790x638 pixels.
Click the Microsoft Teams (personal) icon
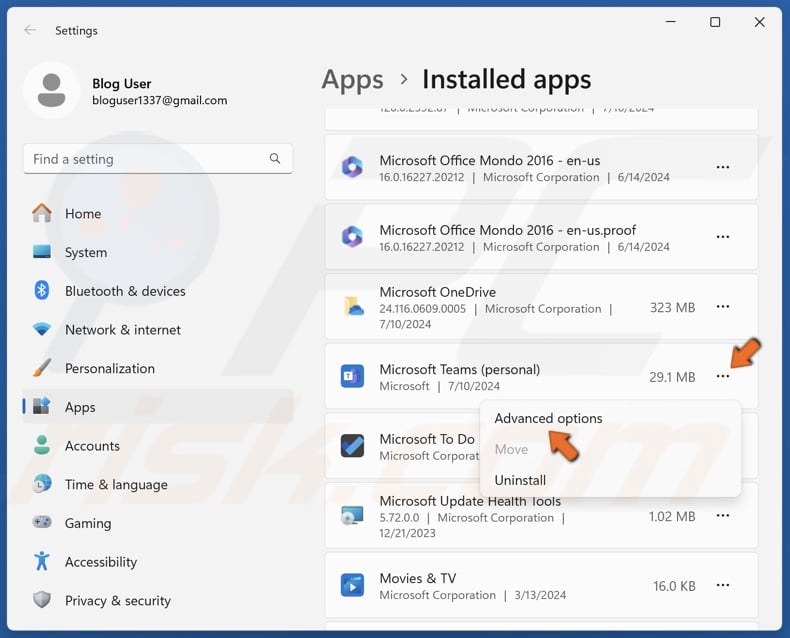pyautogui.click(x=352, y=376)
